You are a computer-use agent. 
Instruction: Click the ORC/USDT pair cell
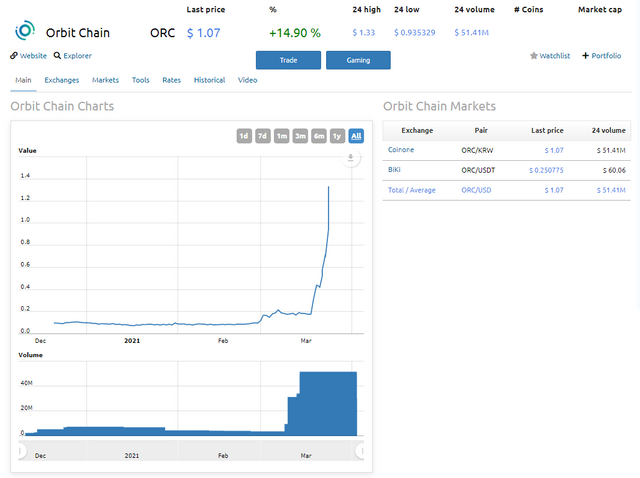(478, 170)
